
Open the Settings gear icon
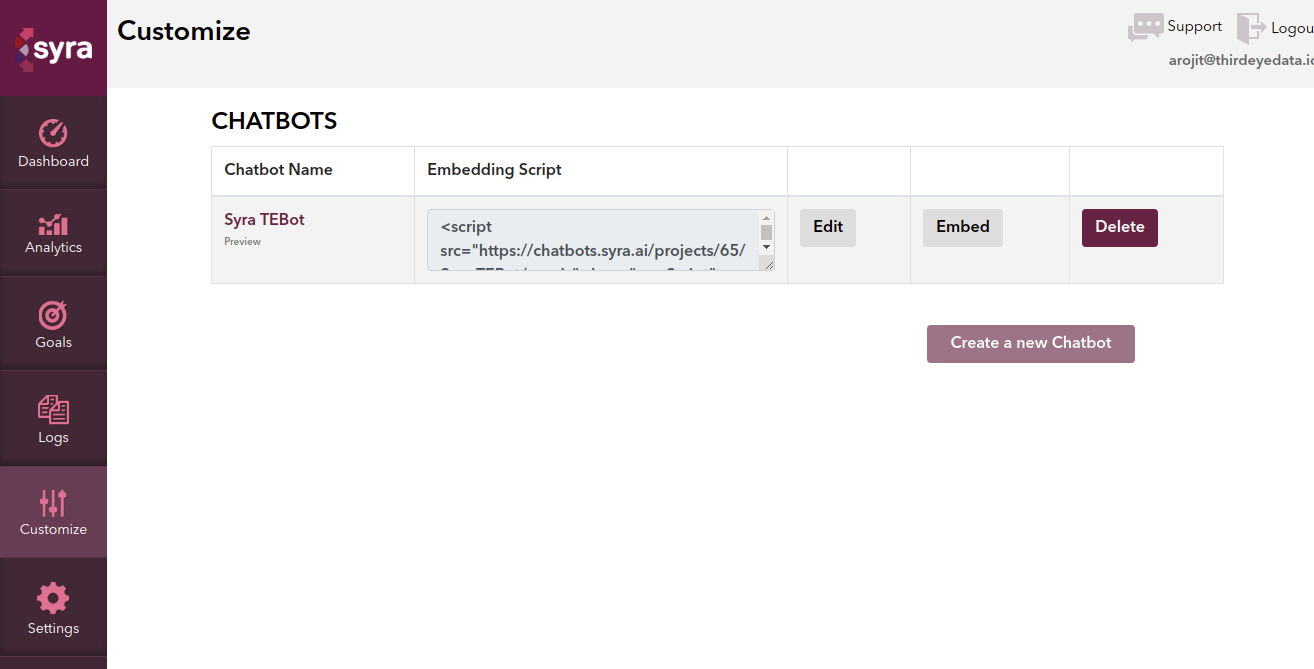pos(53,598)
